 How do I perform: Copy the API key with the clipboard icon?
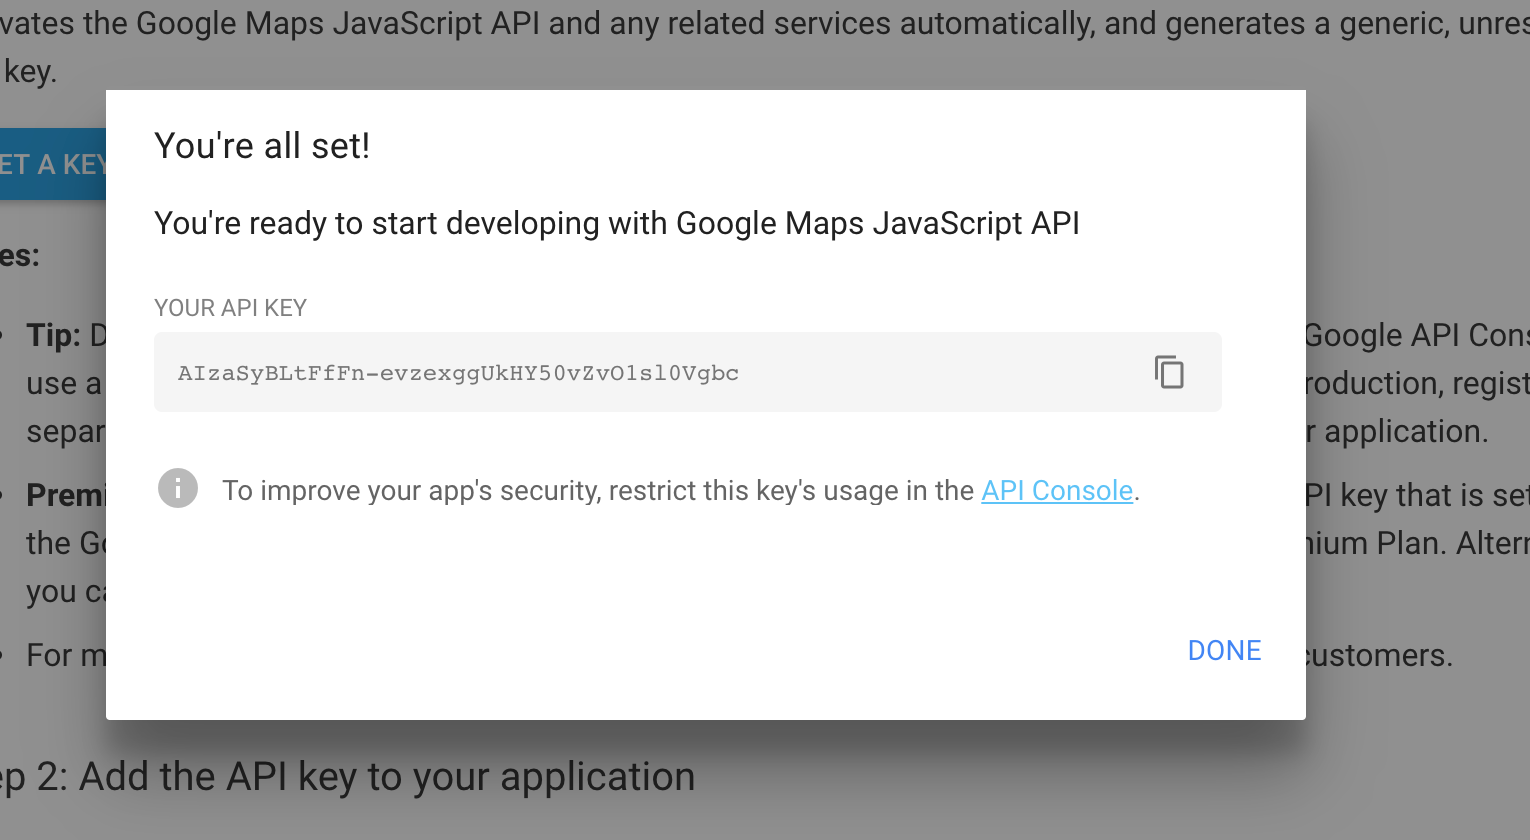[1169, 372]
